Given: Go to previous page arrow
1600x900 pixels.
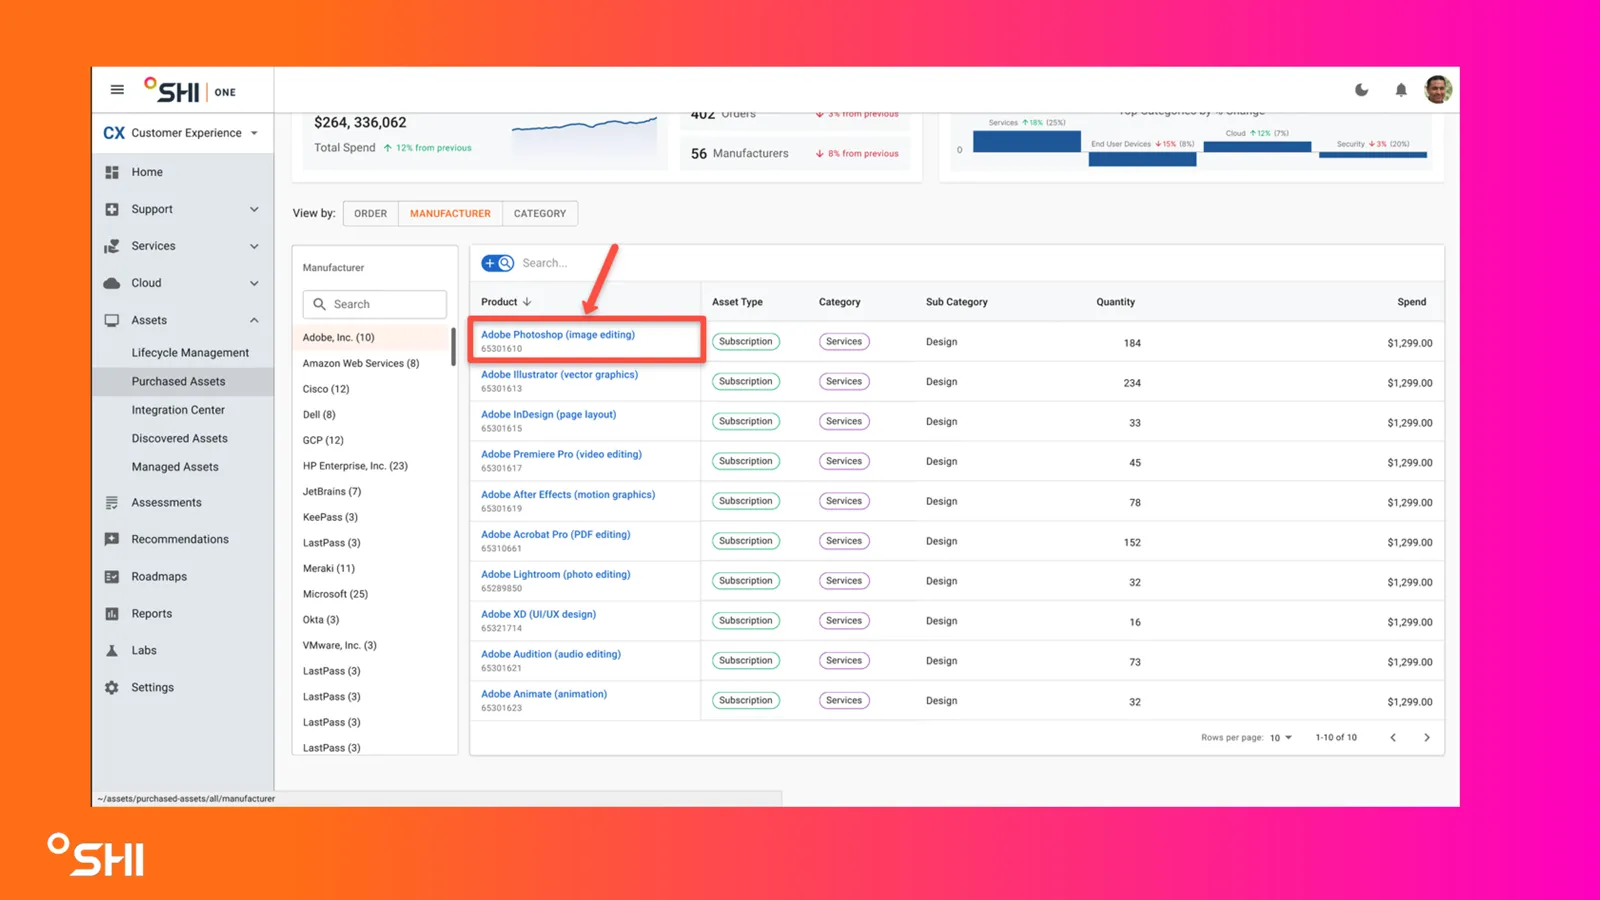Looking at the screenshot, I should pyautogui.click(x=1393, y=738).
